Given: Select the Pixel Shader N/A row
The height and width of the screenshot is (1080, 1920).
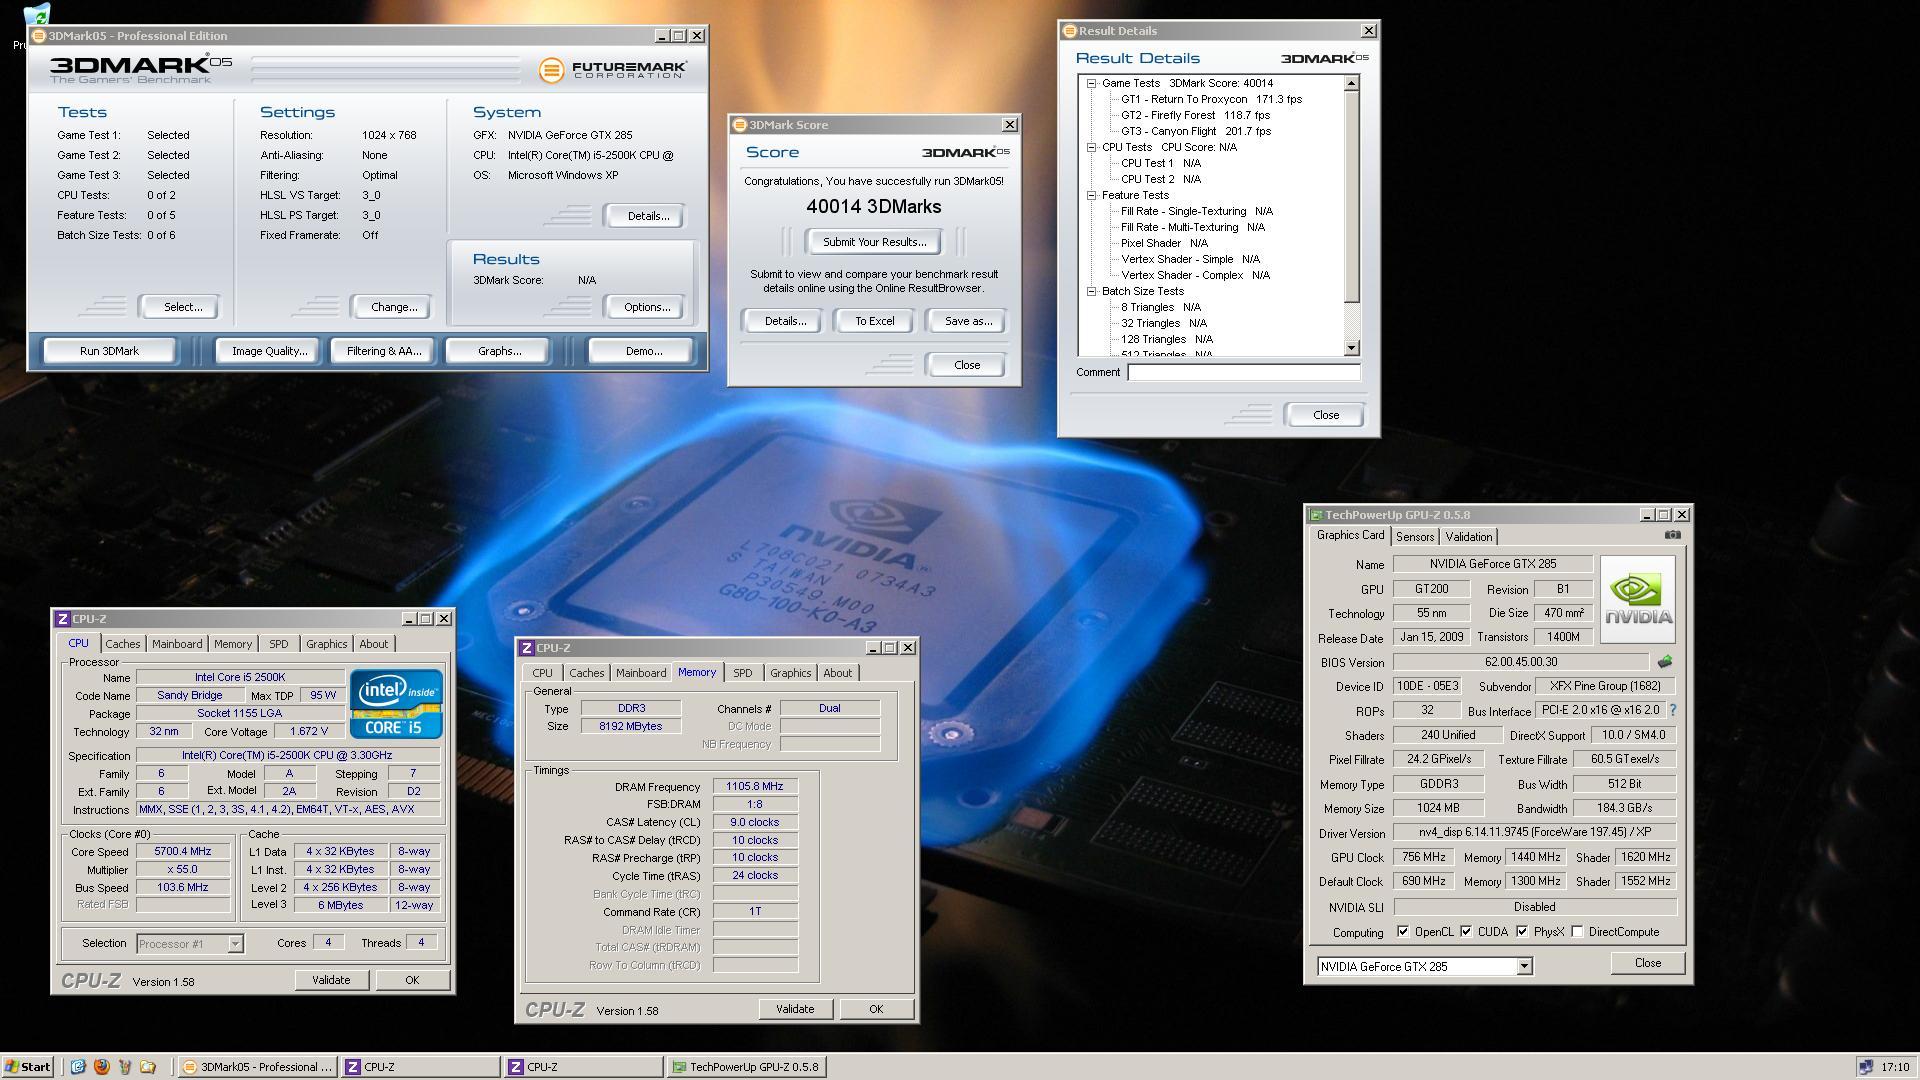Looking at the screenshot, I should [x=1164, y=244].
